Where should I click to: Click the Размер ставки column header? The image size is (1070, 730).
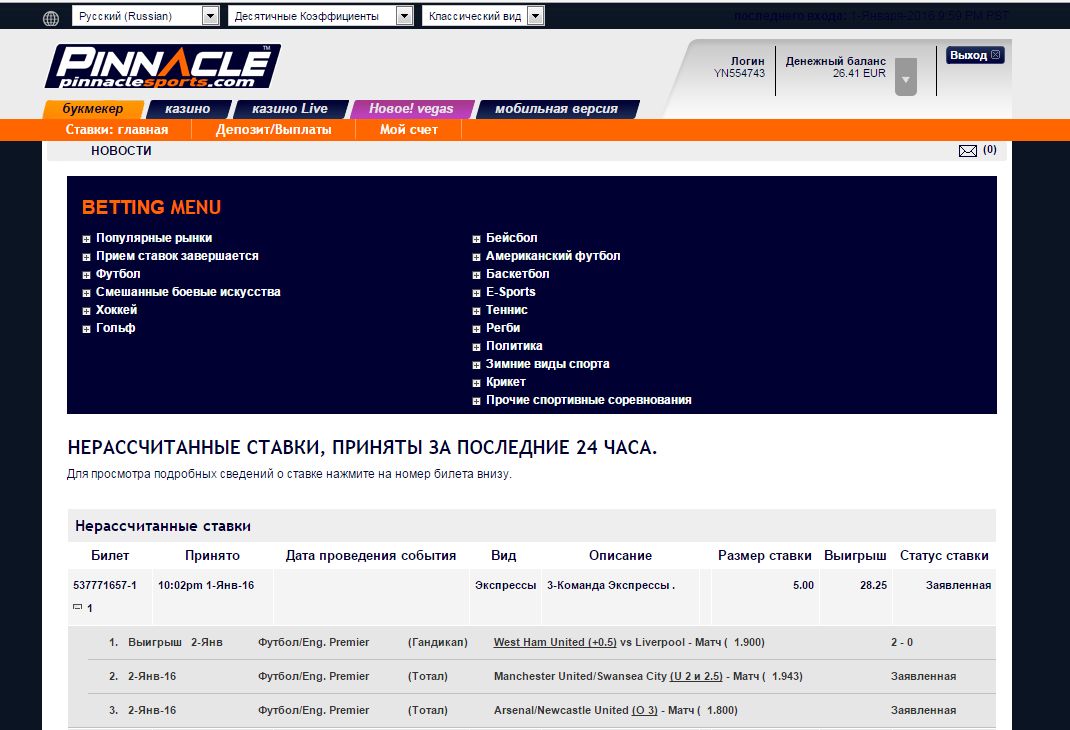[x=764, y=556]
